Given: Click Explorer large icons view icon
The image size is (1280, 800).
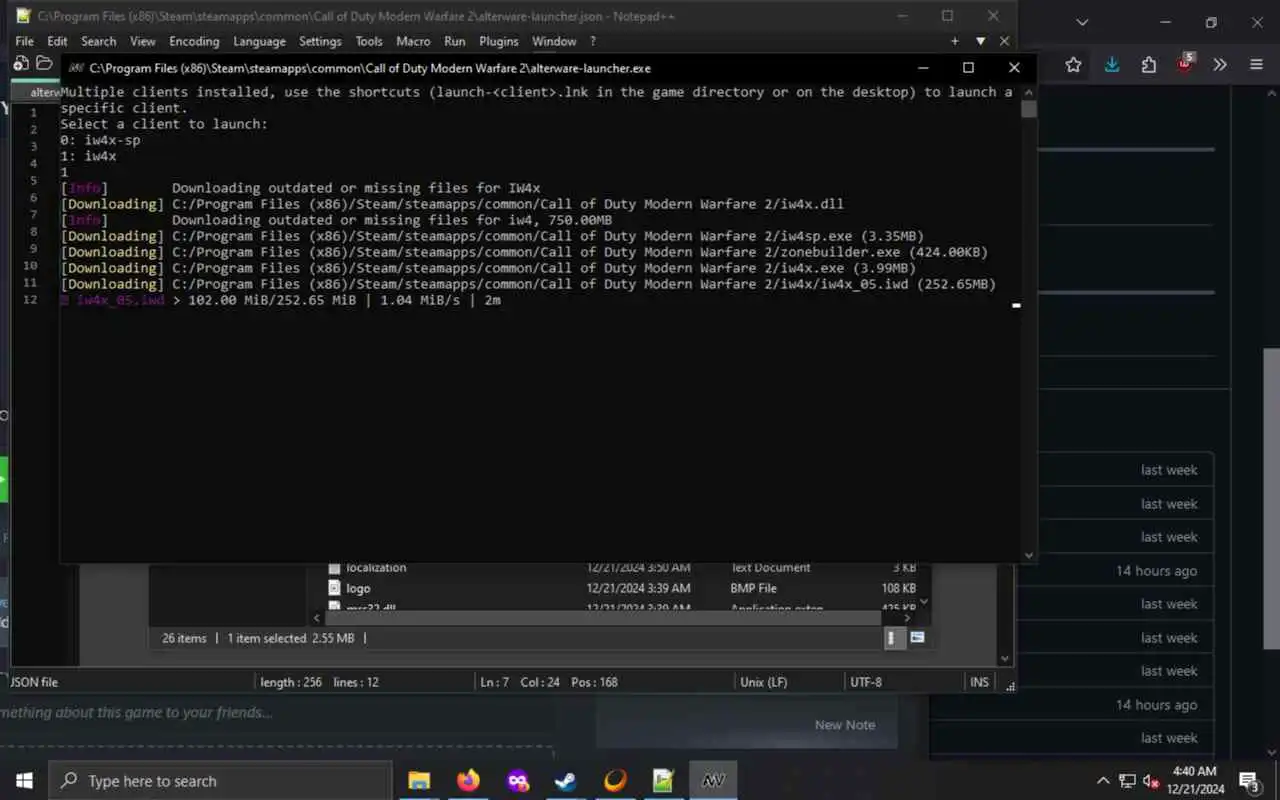Looking at the screenshot, I should click(917, 638).
